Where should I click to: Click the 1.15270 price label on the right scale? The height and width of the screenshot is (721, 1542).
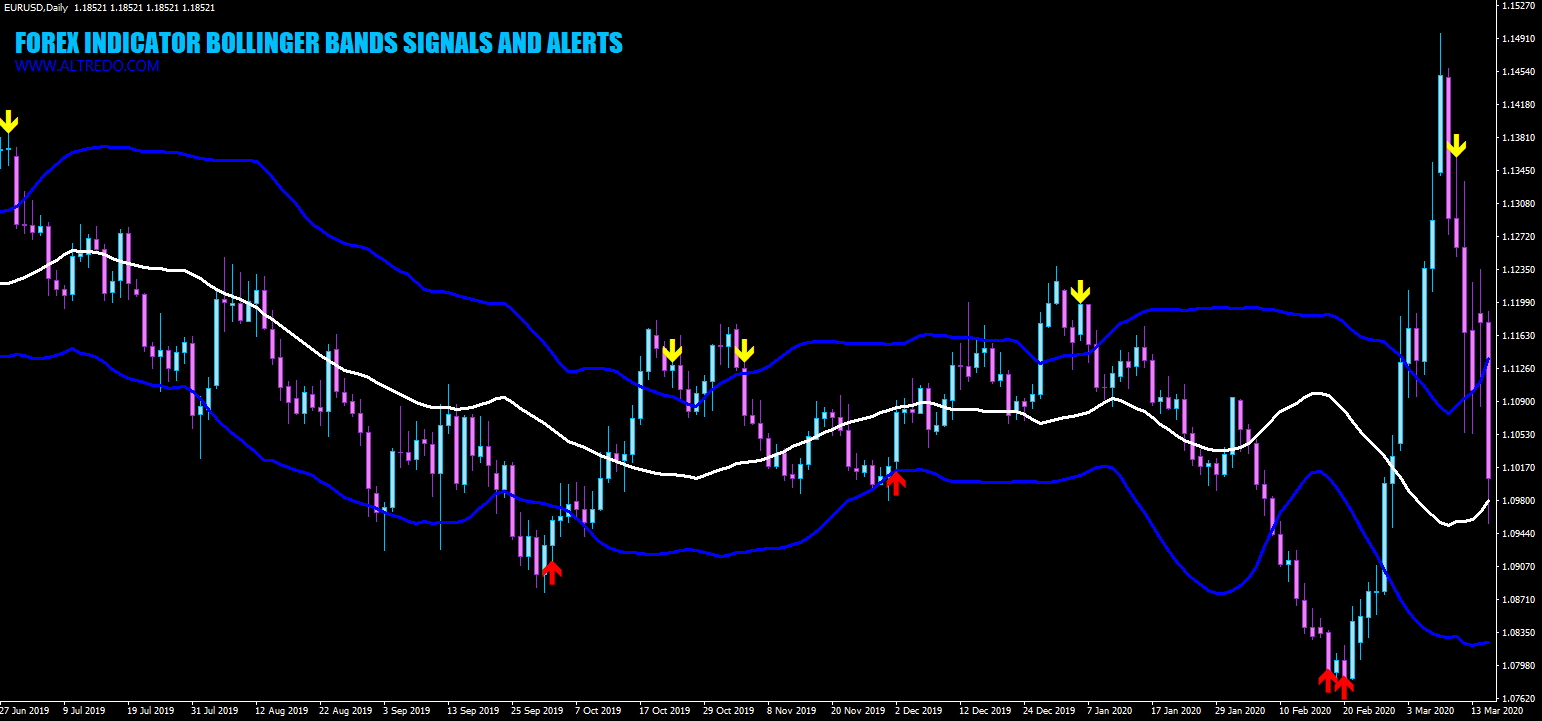[1518, 5]
